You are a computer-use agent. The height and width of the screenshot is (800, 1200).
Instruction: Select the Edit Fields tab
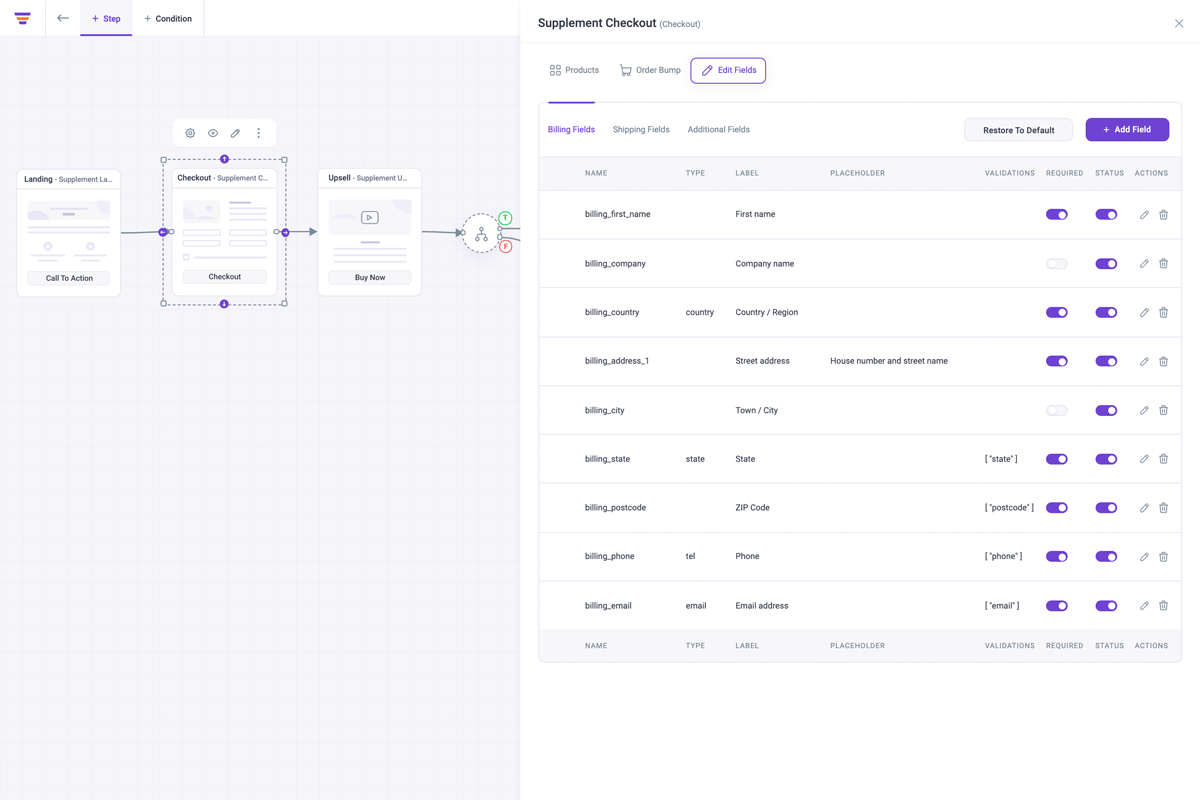pyautogui.click(x=728, y=70)
